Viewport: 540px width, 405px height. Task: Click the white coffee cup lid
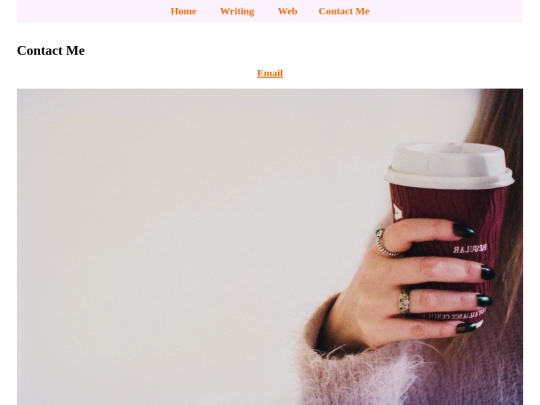click(x=449, y=166)
